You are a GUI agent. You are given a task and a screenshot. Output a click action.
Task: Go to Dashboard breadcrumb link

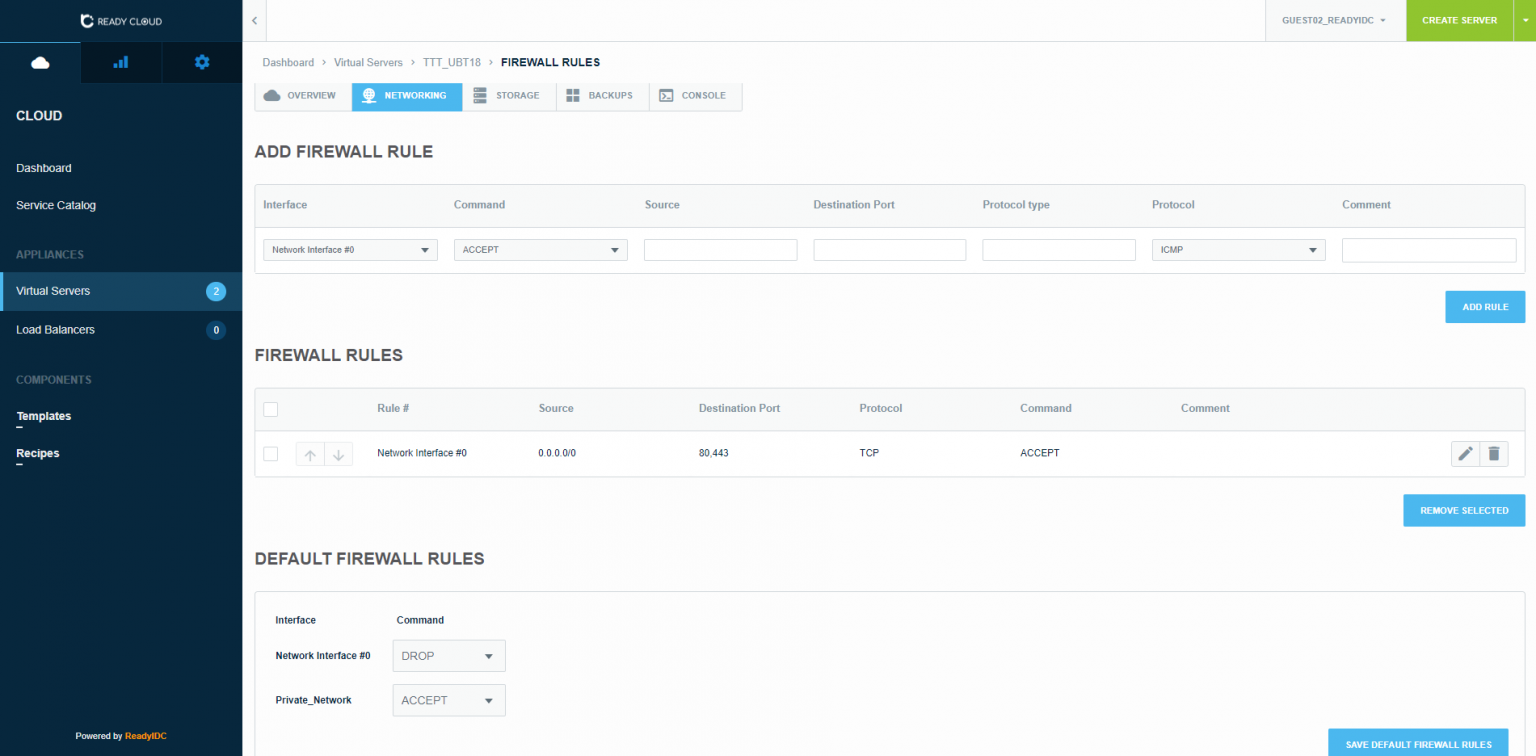click(x=288, y=62)
